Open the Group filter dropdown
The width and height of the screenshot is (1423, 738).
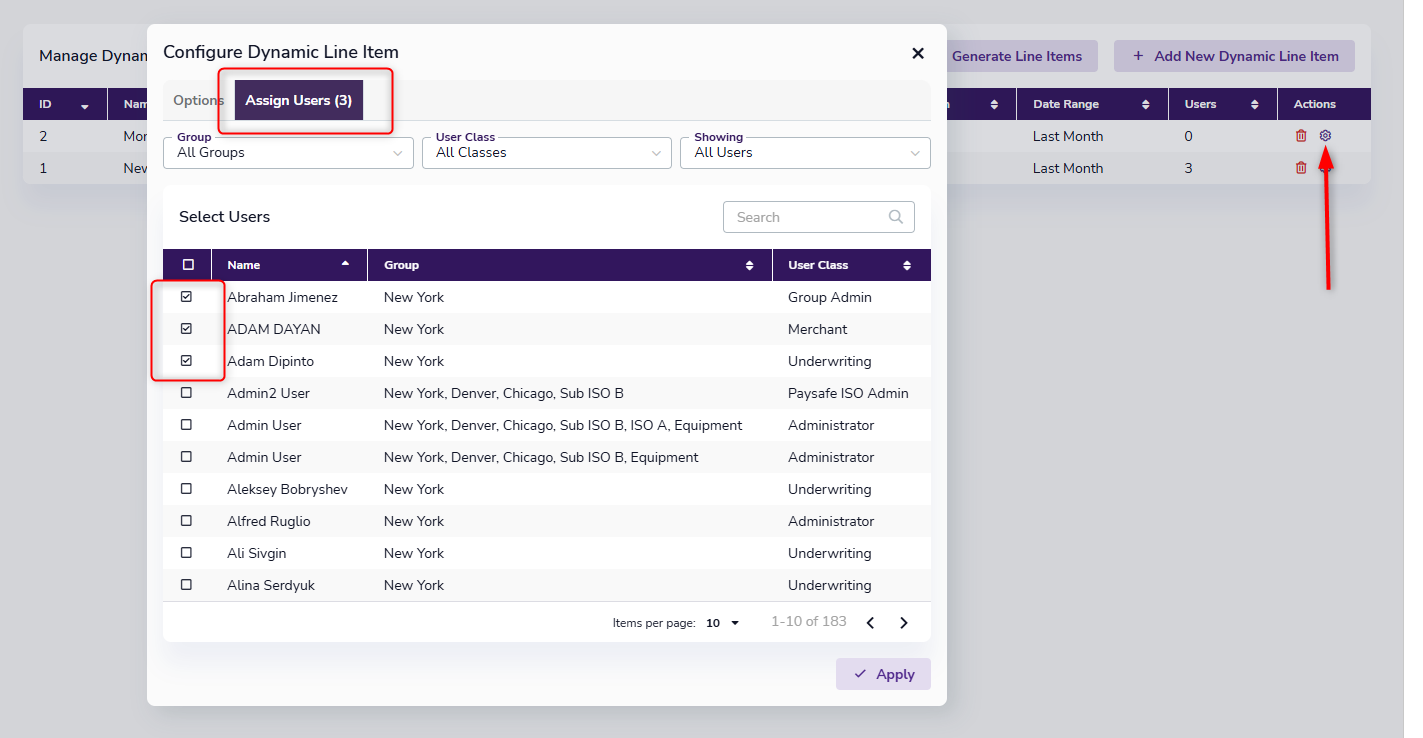click(288, 153)
